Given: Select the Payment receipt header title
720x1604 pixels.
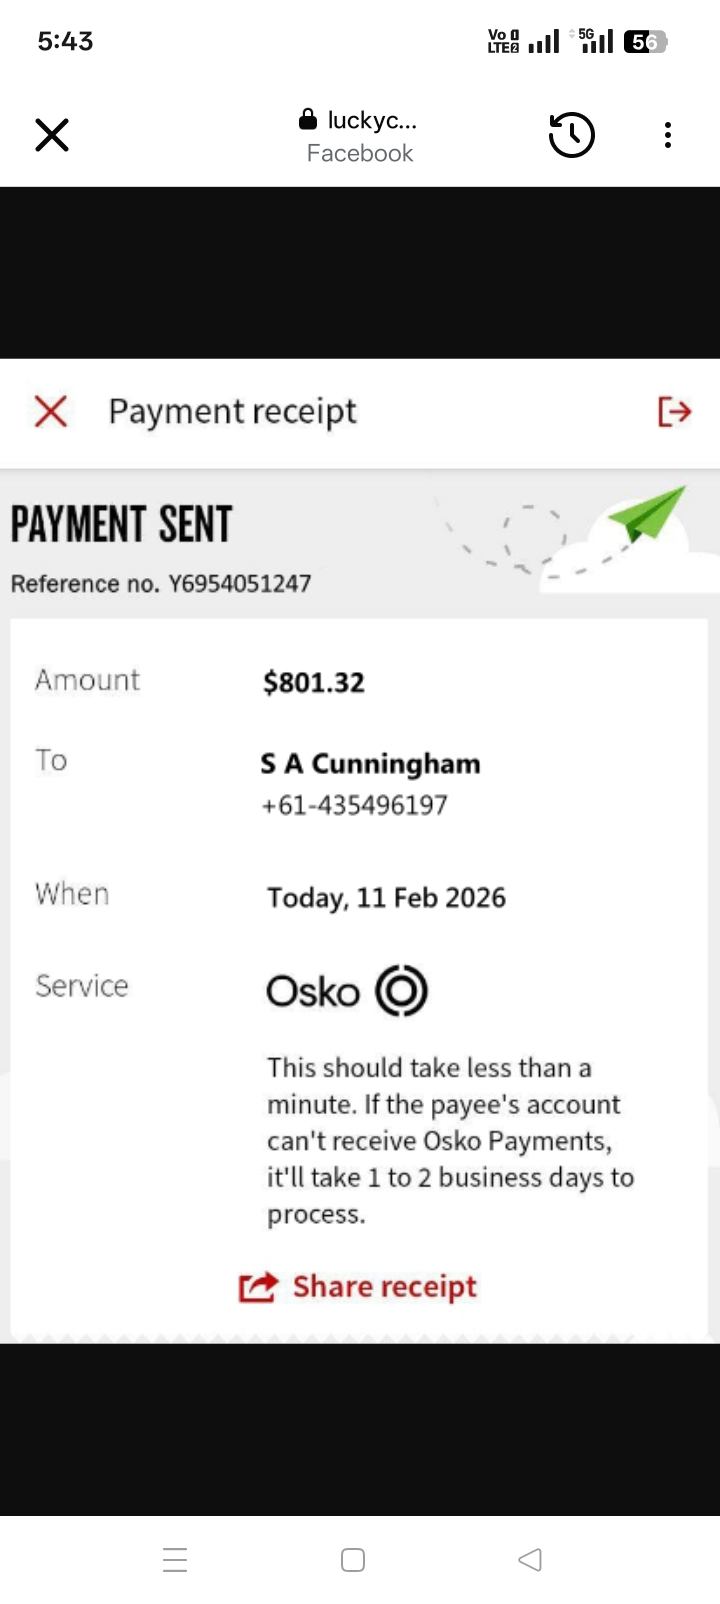Looking at the screenshot, I should click(232, 411).
